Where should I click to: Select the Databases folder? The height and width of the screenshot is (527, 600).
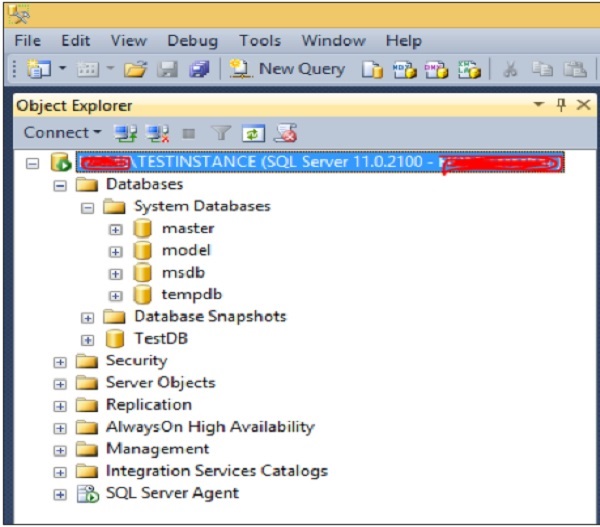click(x=145, y=184)
